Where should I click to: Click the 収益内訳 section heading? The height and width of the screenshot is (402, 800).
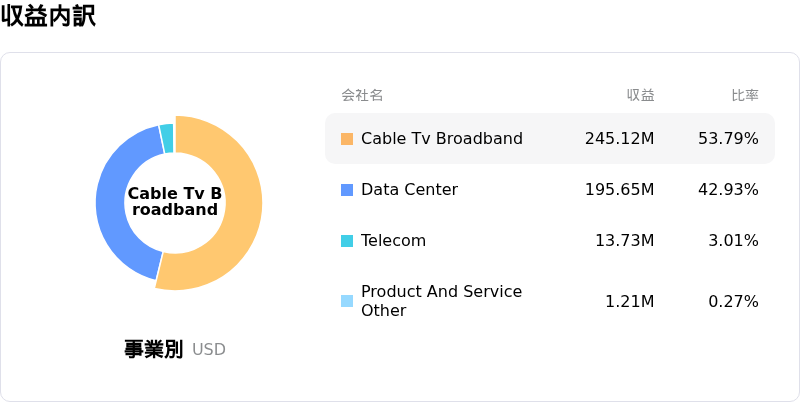pyautogui.click(x=48, y=16)
